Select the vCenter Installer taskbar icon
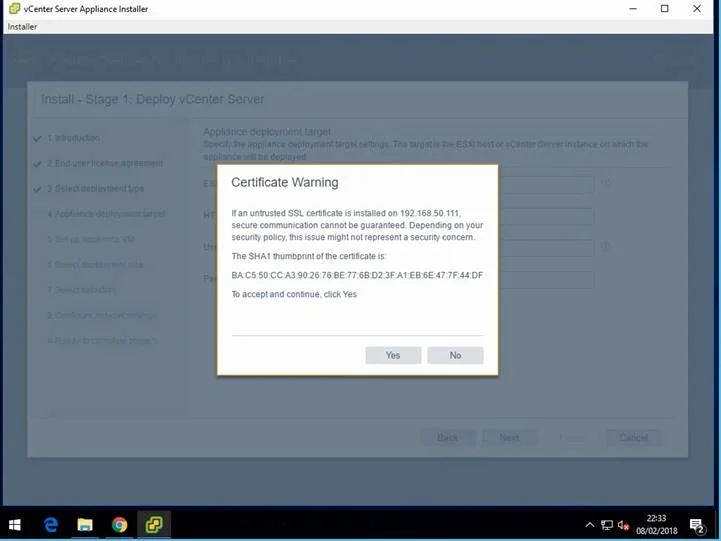Screen dimensions: 721x541 (x=154, y=524)
